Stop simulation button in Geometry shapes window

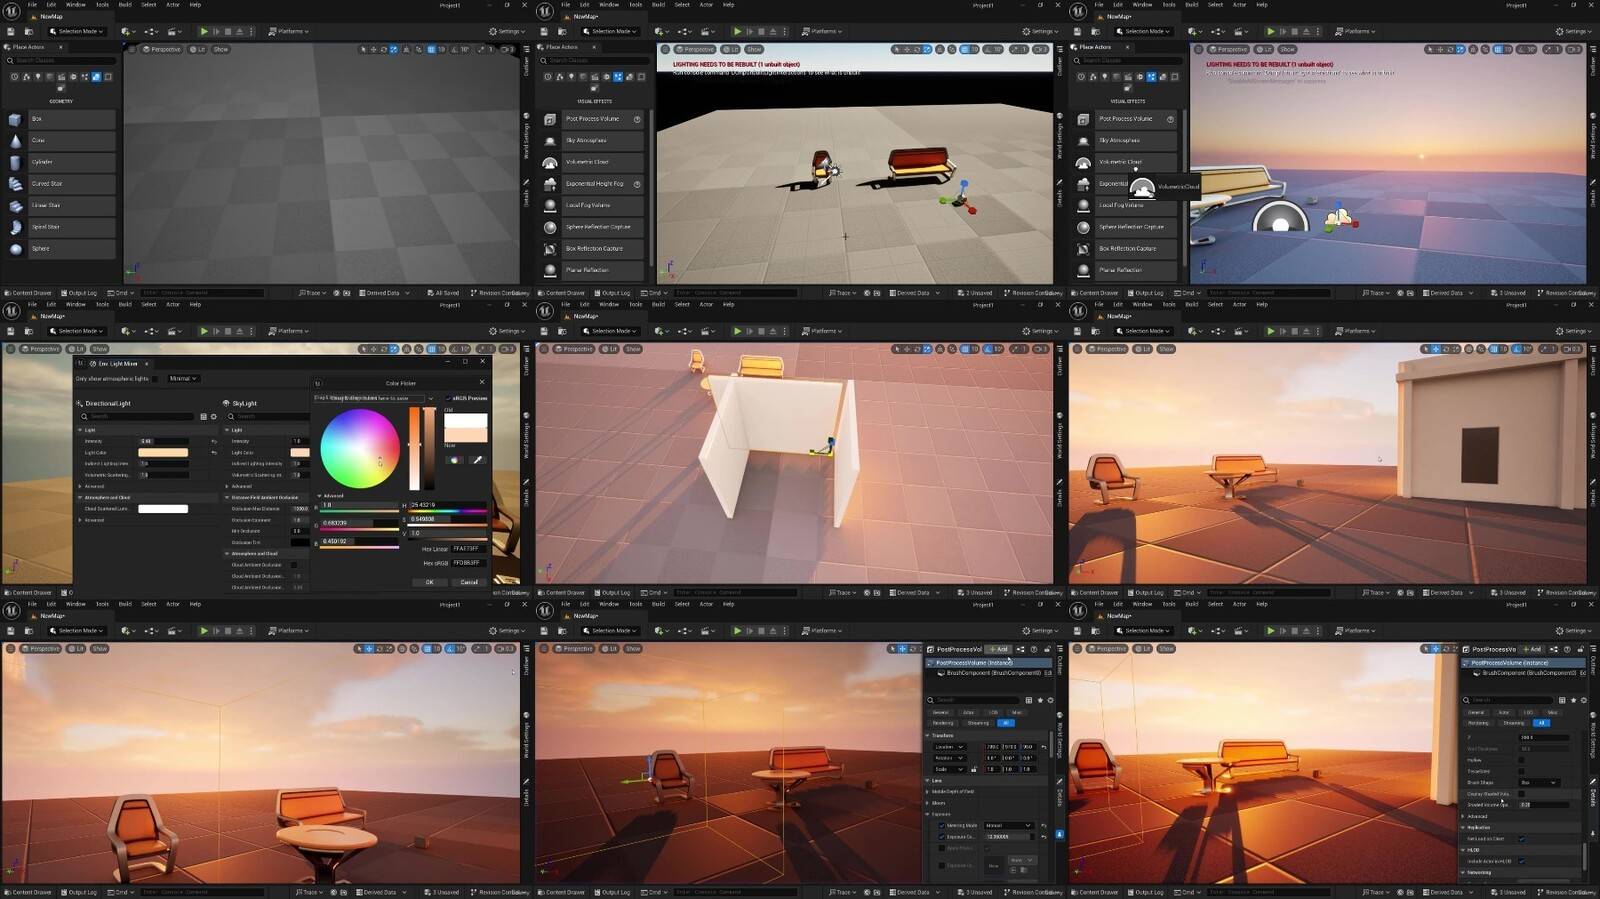click(227, 31)
